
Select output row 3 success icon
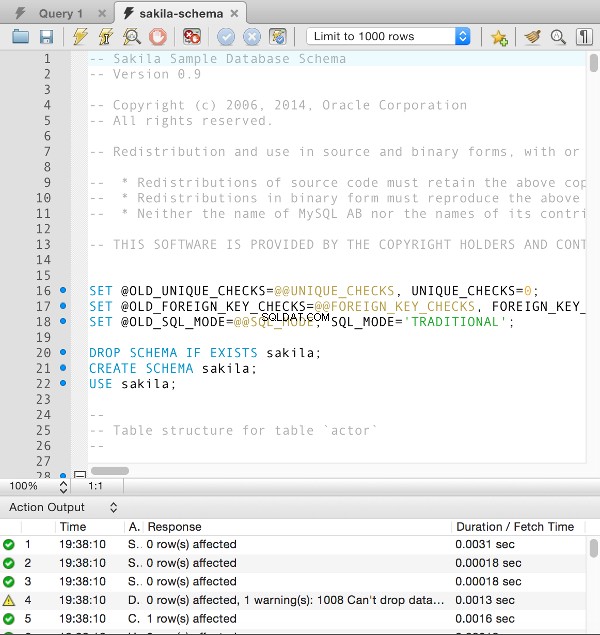[9, 582]
